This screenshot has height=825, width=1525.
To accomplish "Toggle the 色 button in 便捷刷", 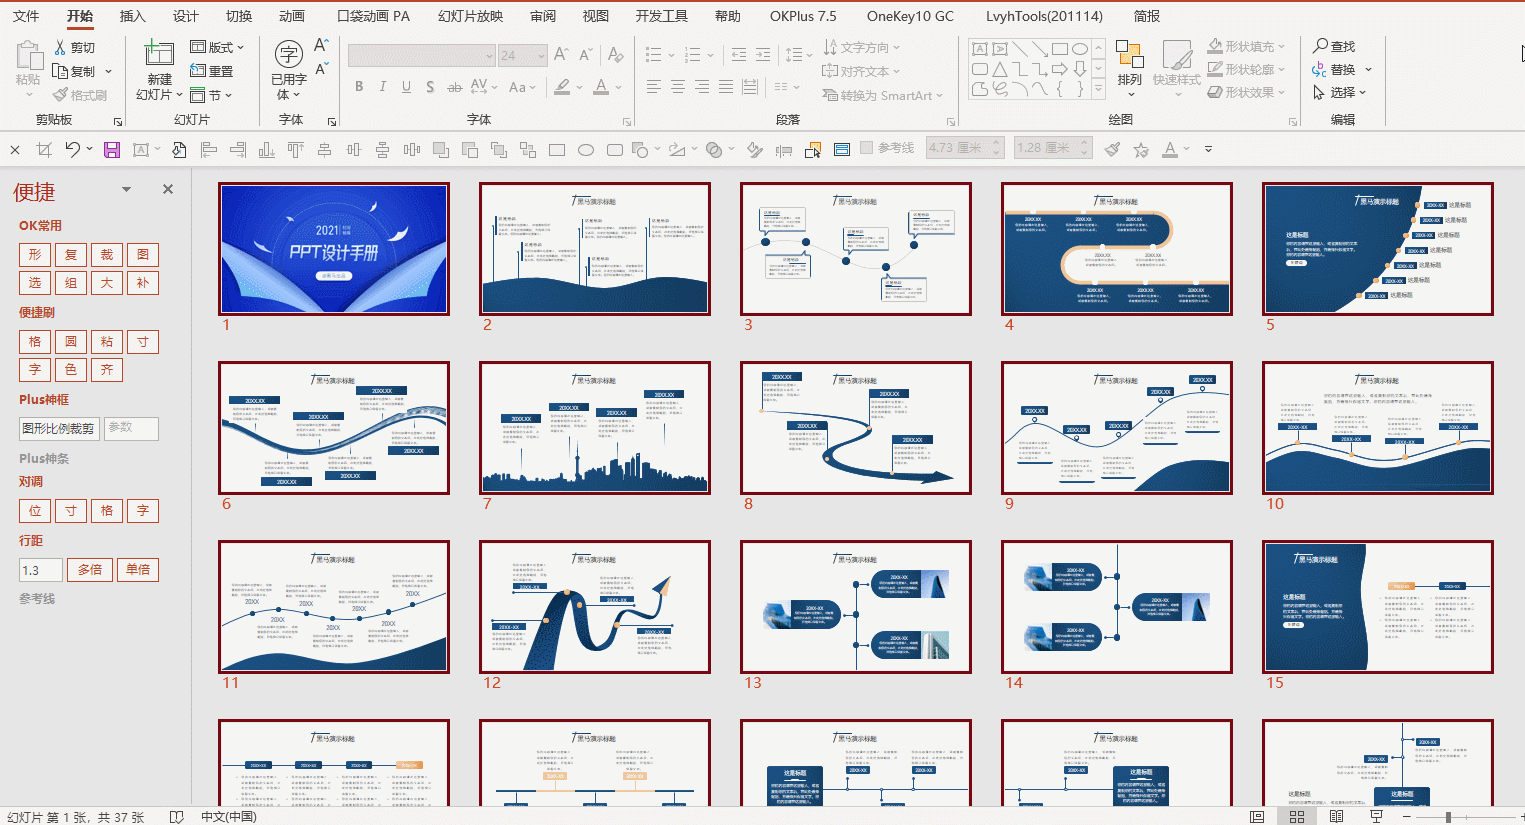I will (x=71, y=370).
